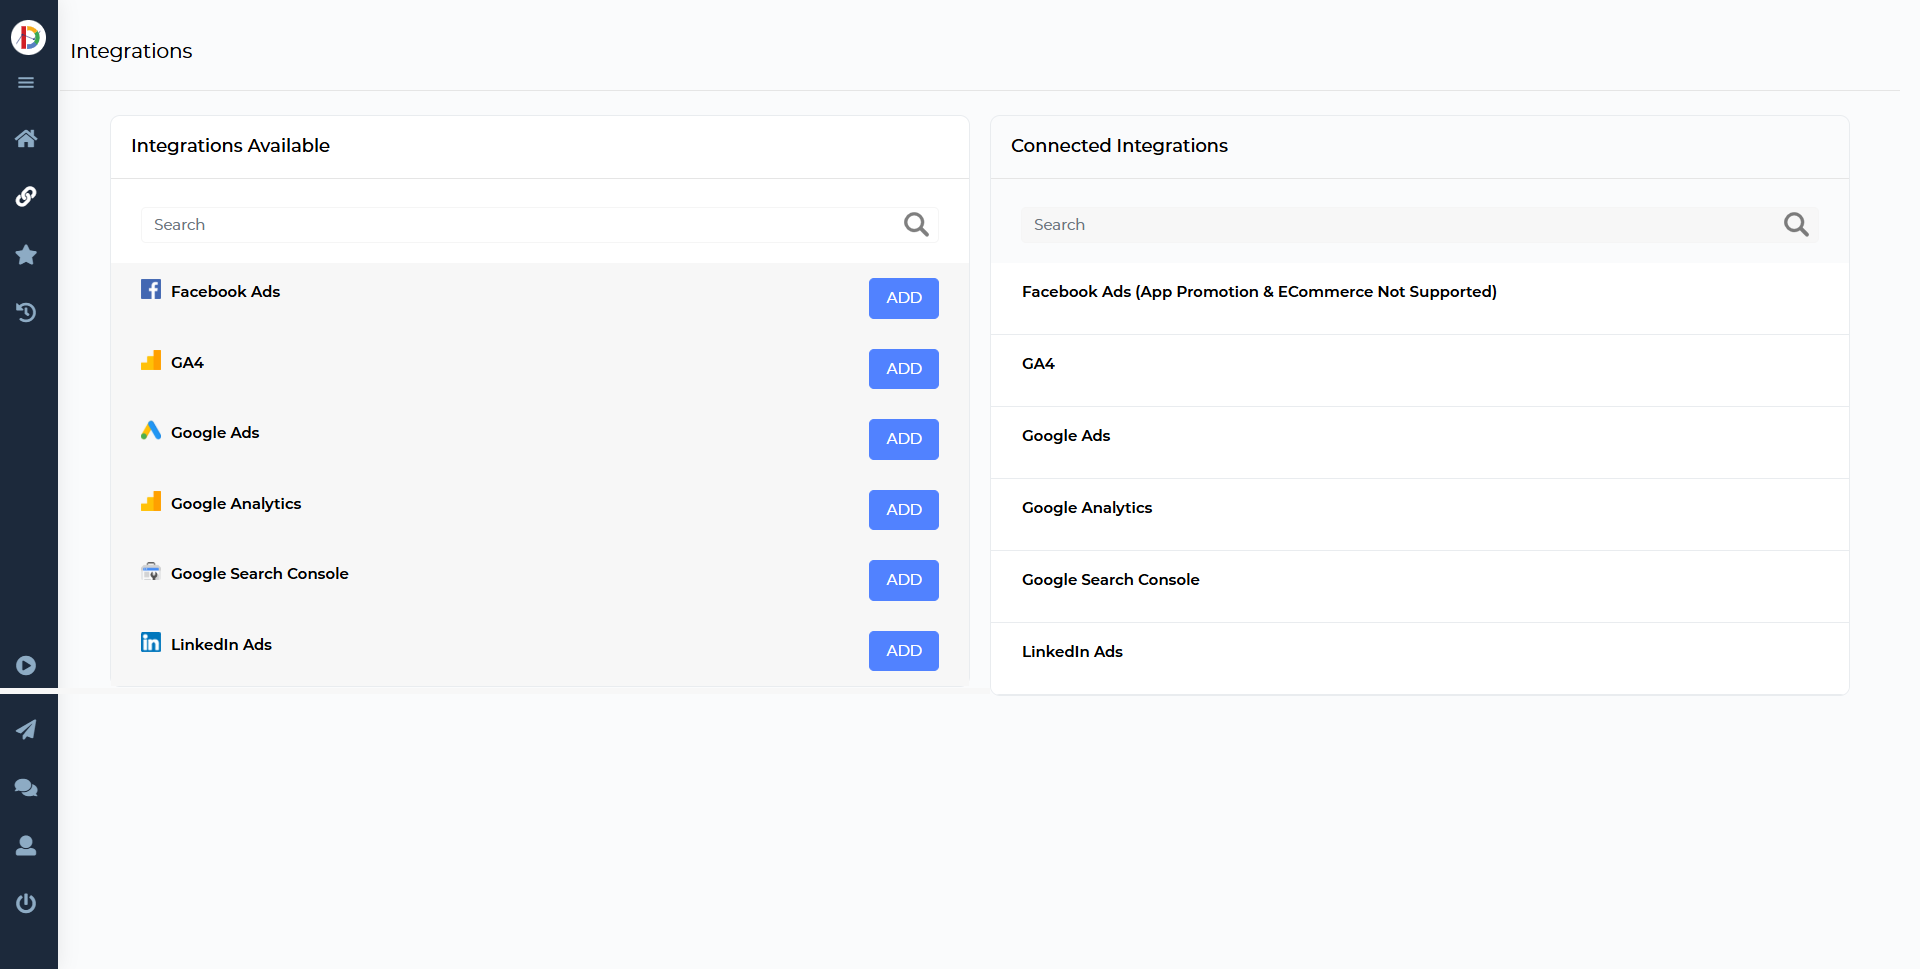1920x969 pixels.
Task: Click Google Search Console label in available list
Action: [x=260, y=574]
